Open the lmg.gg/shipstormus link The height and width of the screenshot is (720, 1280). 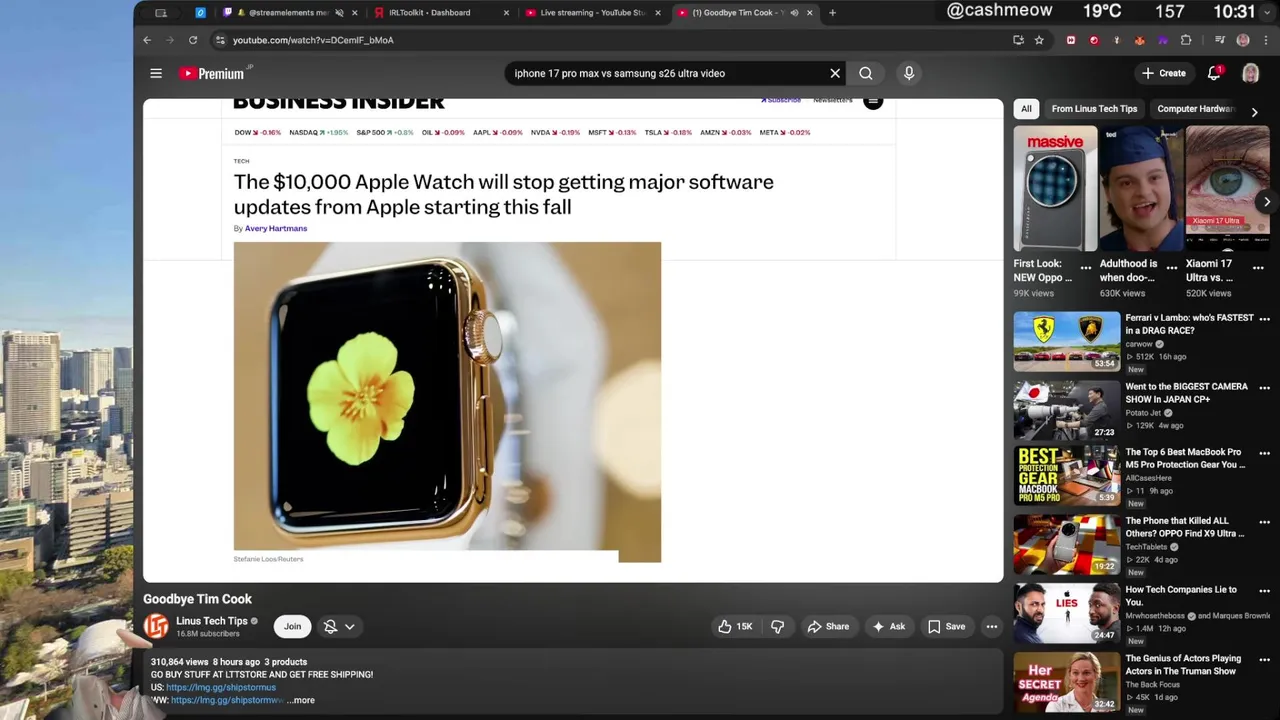point(221,687)
